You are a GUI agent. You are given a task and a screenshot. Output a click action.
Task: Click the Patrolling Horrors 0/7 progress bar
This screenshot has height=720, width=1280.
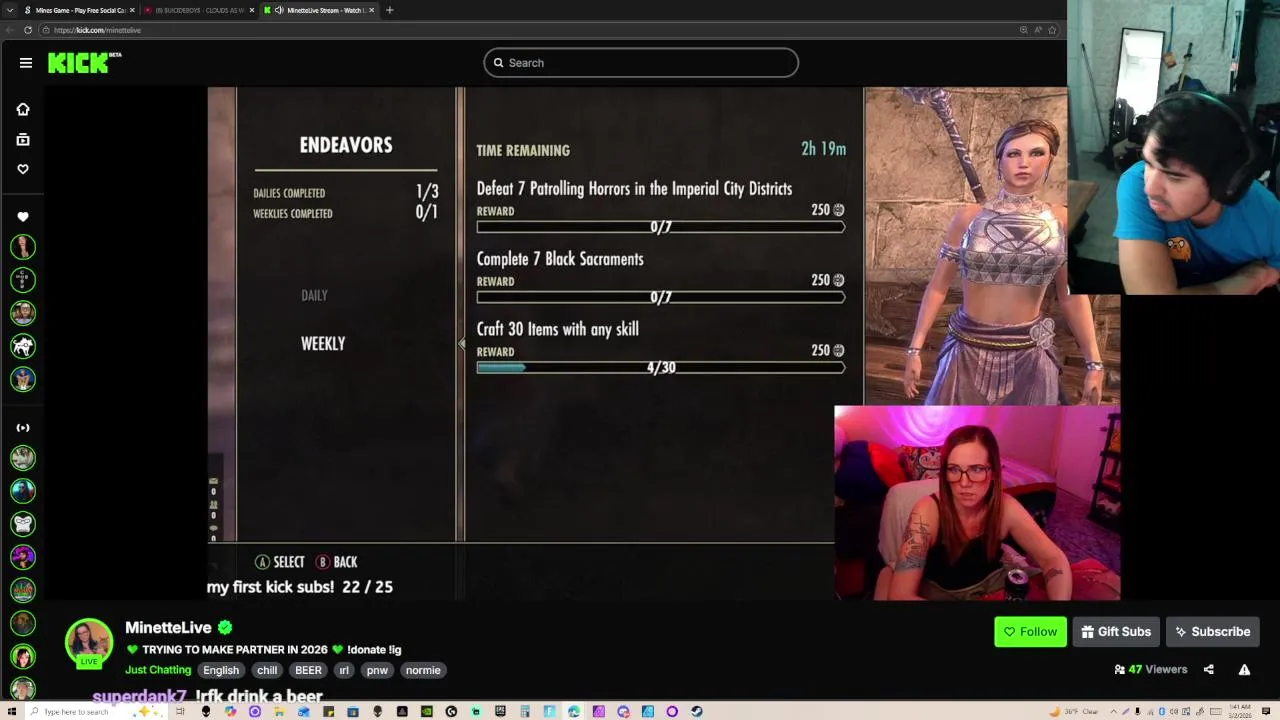click(661, 227)
